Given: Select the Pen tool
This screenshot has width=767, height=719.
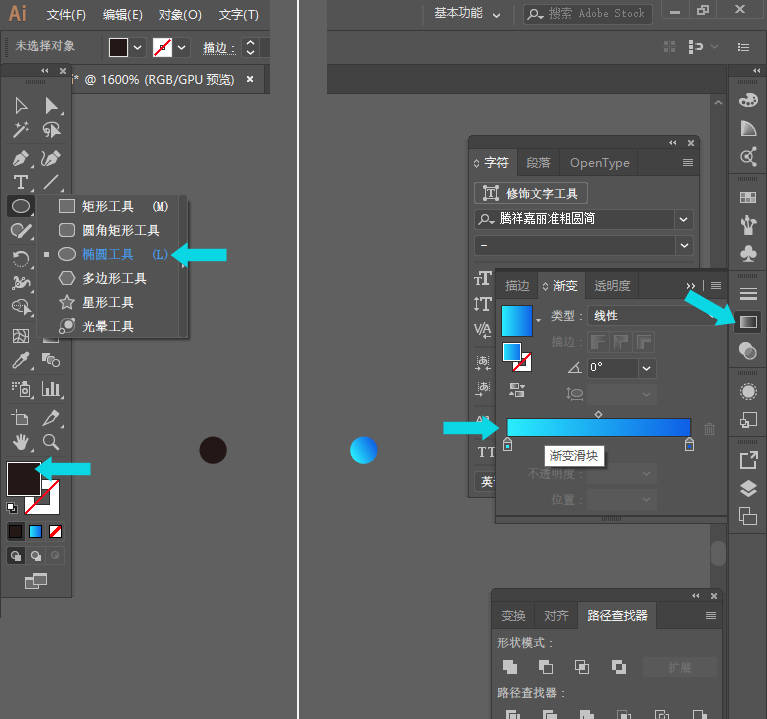Looking at the screenshot, I should click(21, 158).
